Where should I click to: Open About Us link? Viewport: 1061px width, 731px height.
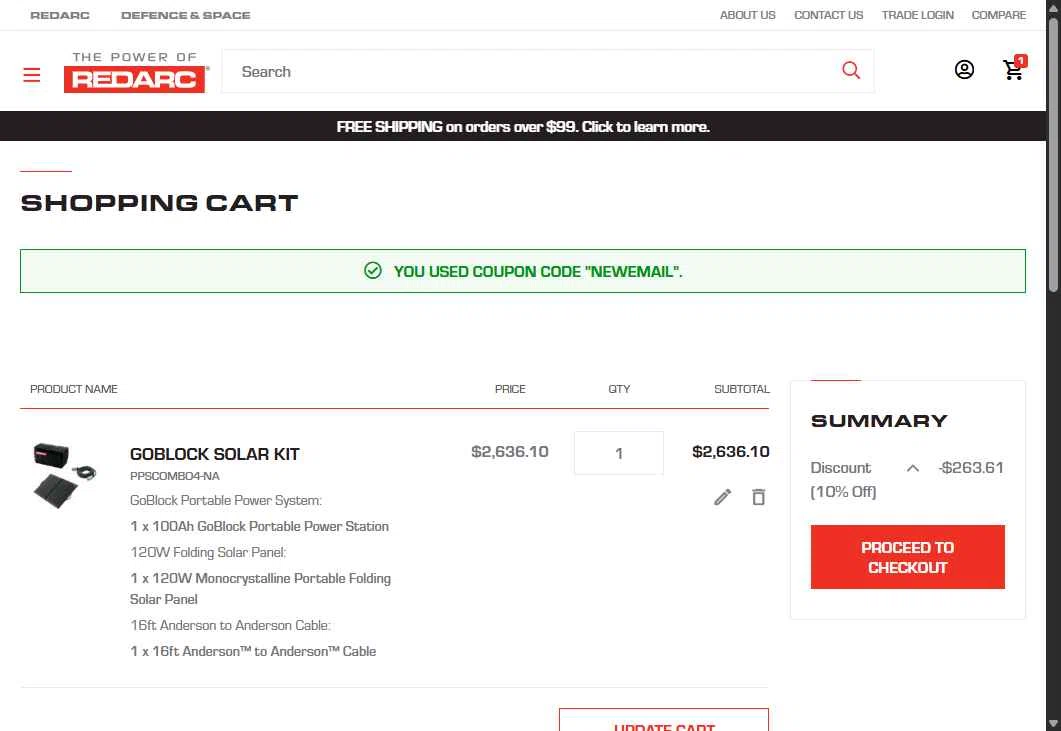747,15
